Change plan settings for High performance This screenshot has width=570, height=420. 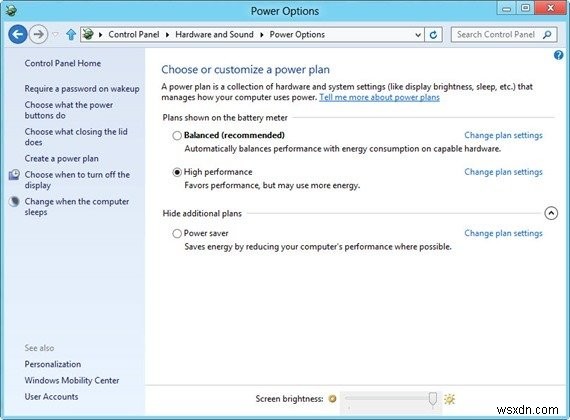pos(503,172)
